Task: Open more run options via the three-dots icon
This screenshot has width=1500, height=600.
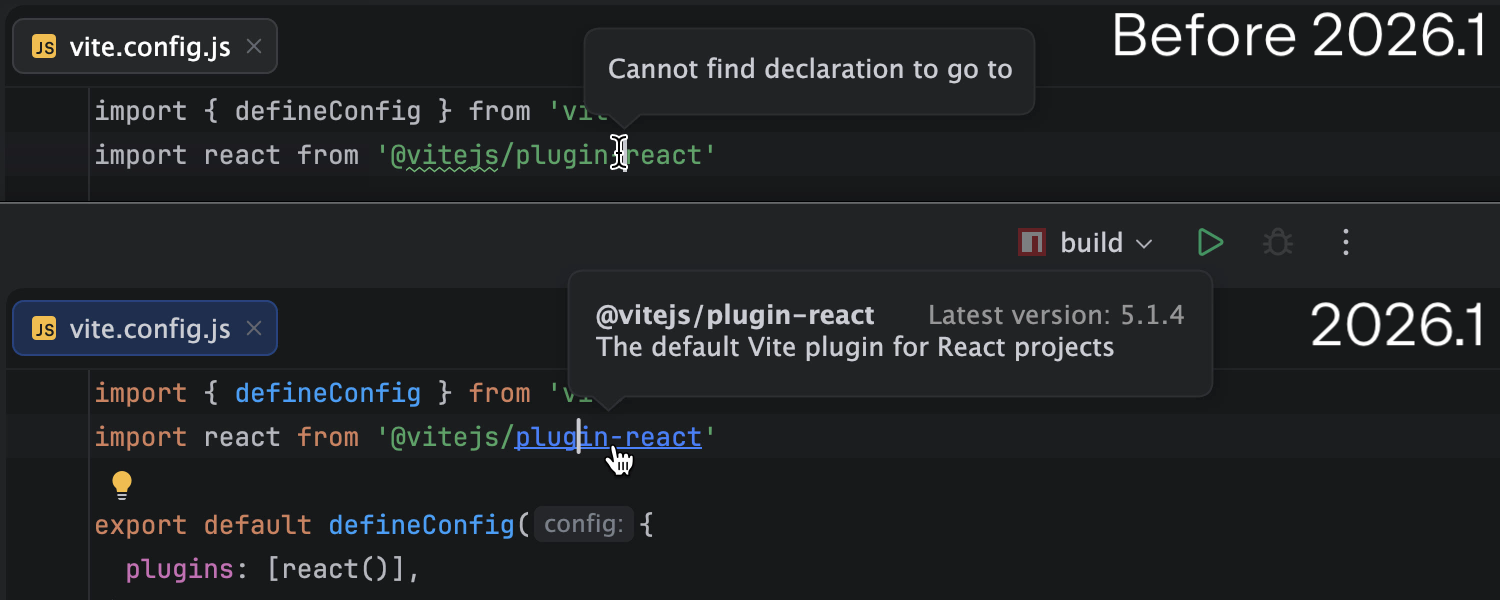Action: (1345, 242)
